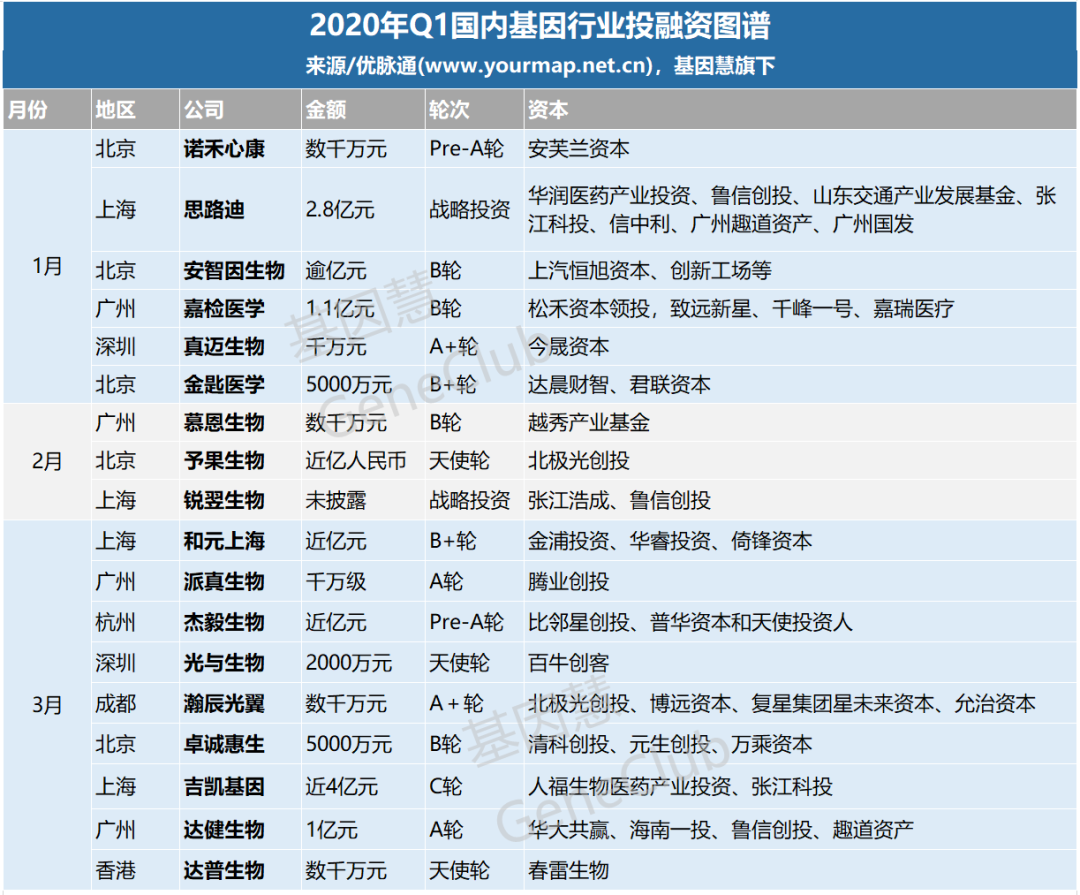Click the 2.8亿元 amount cell
The image size is (1080, 895).
(339, 210)
